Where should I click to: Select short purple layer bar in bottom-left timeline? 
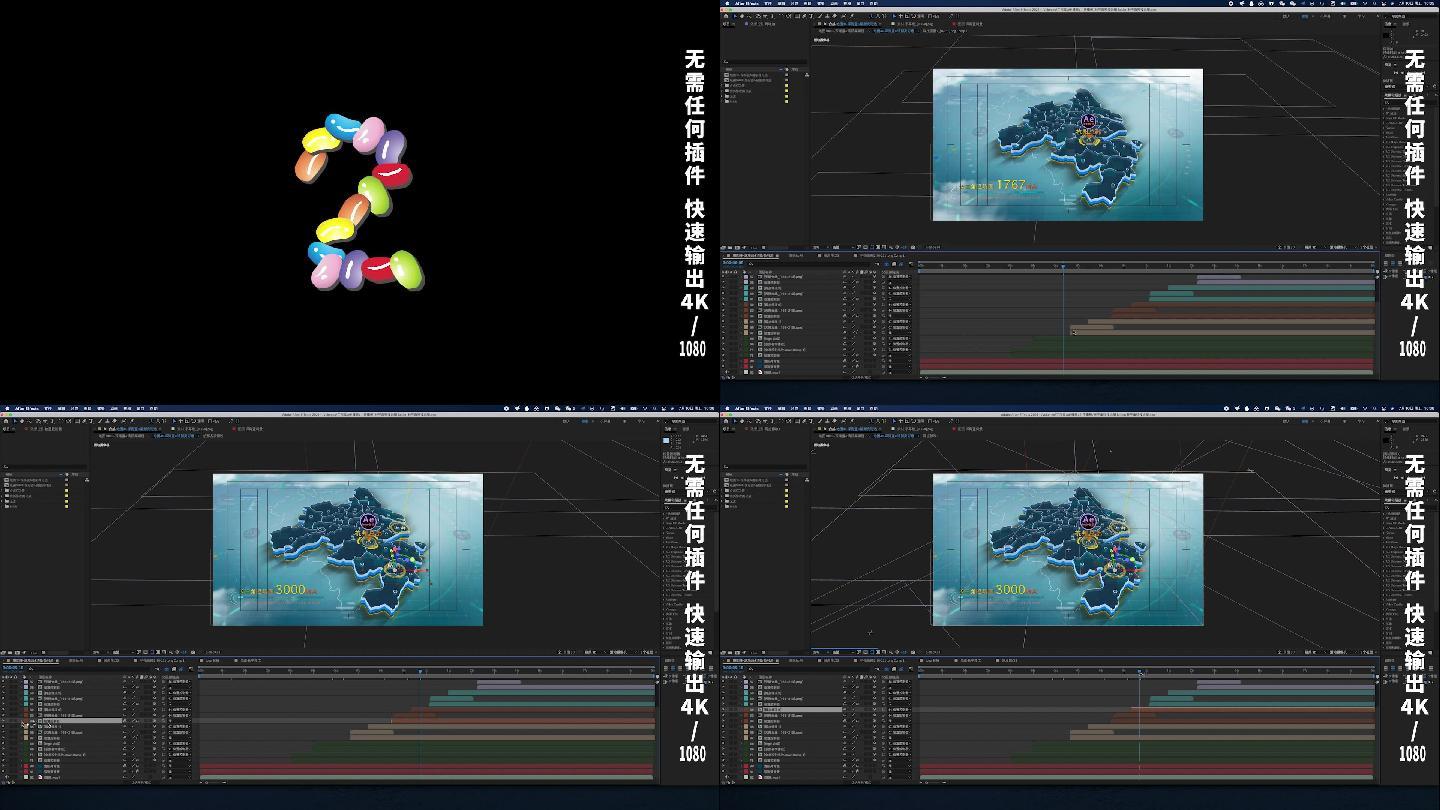(x=498, y=682)
